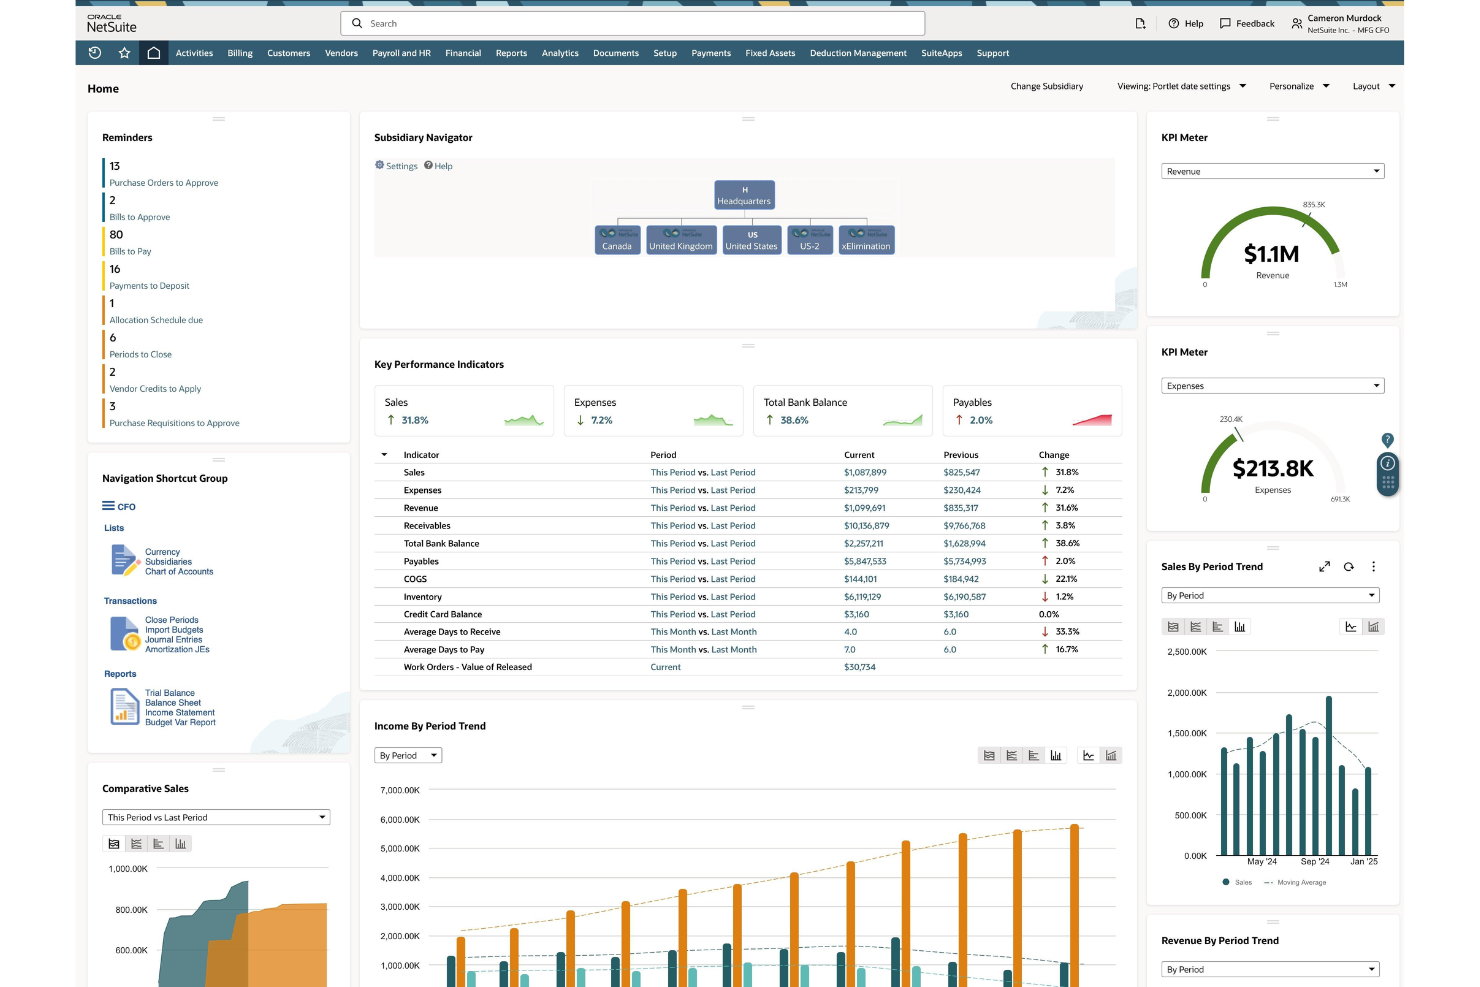
Task: Toggle bars-with-trend view in Sales By Period Trend
Action: [x=1373, y=627]
